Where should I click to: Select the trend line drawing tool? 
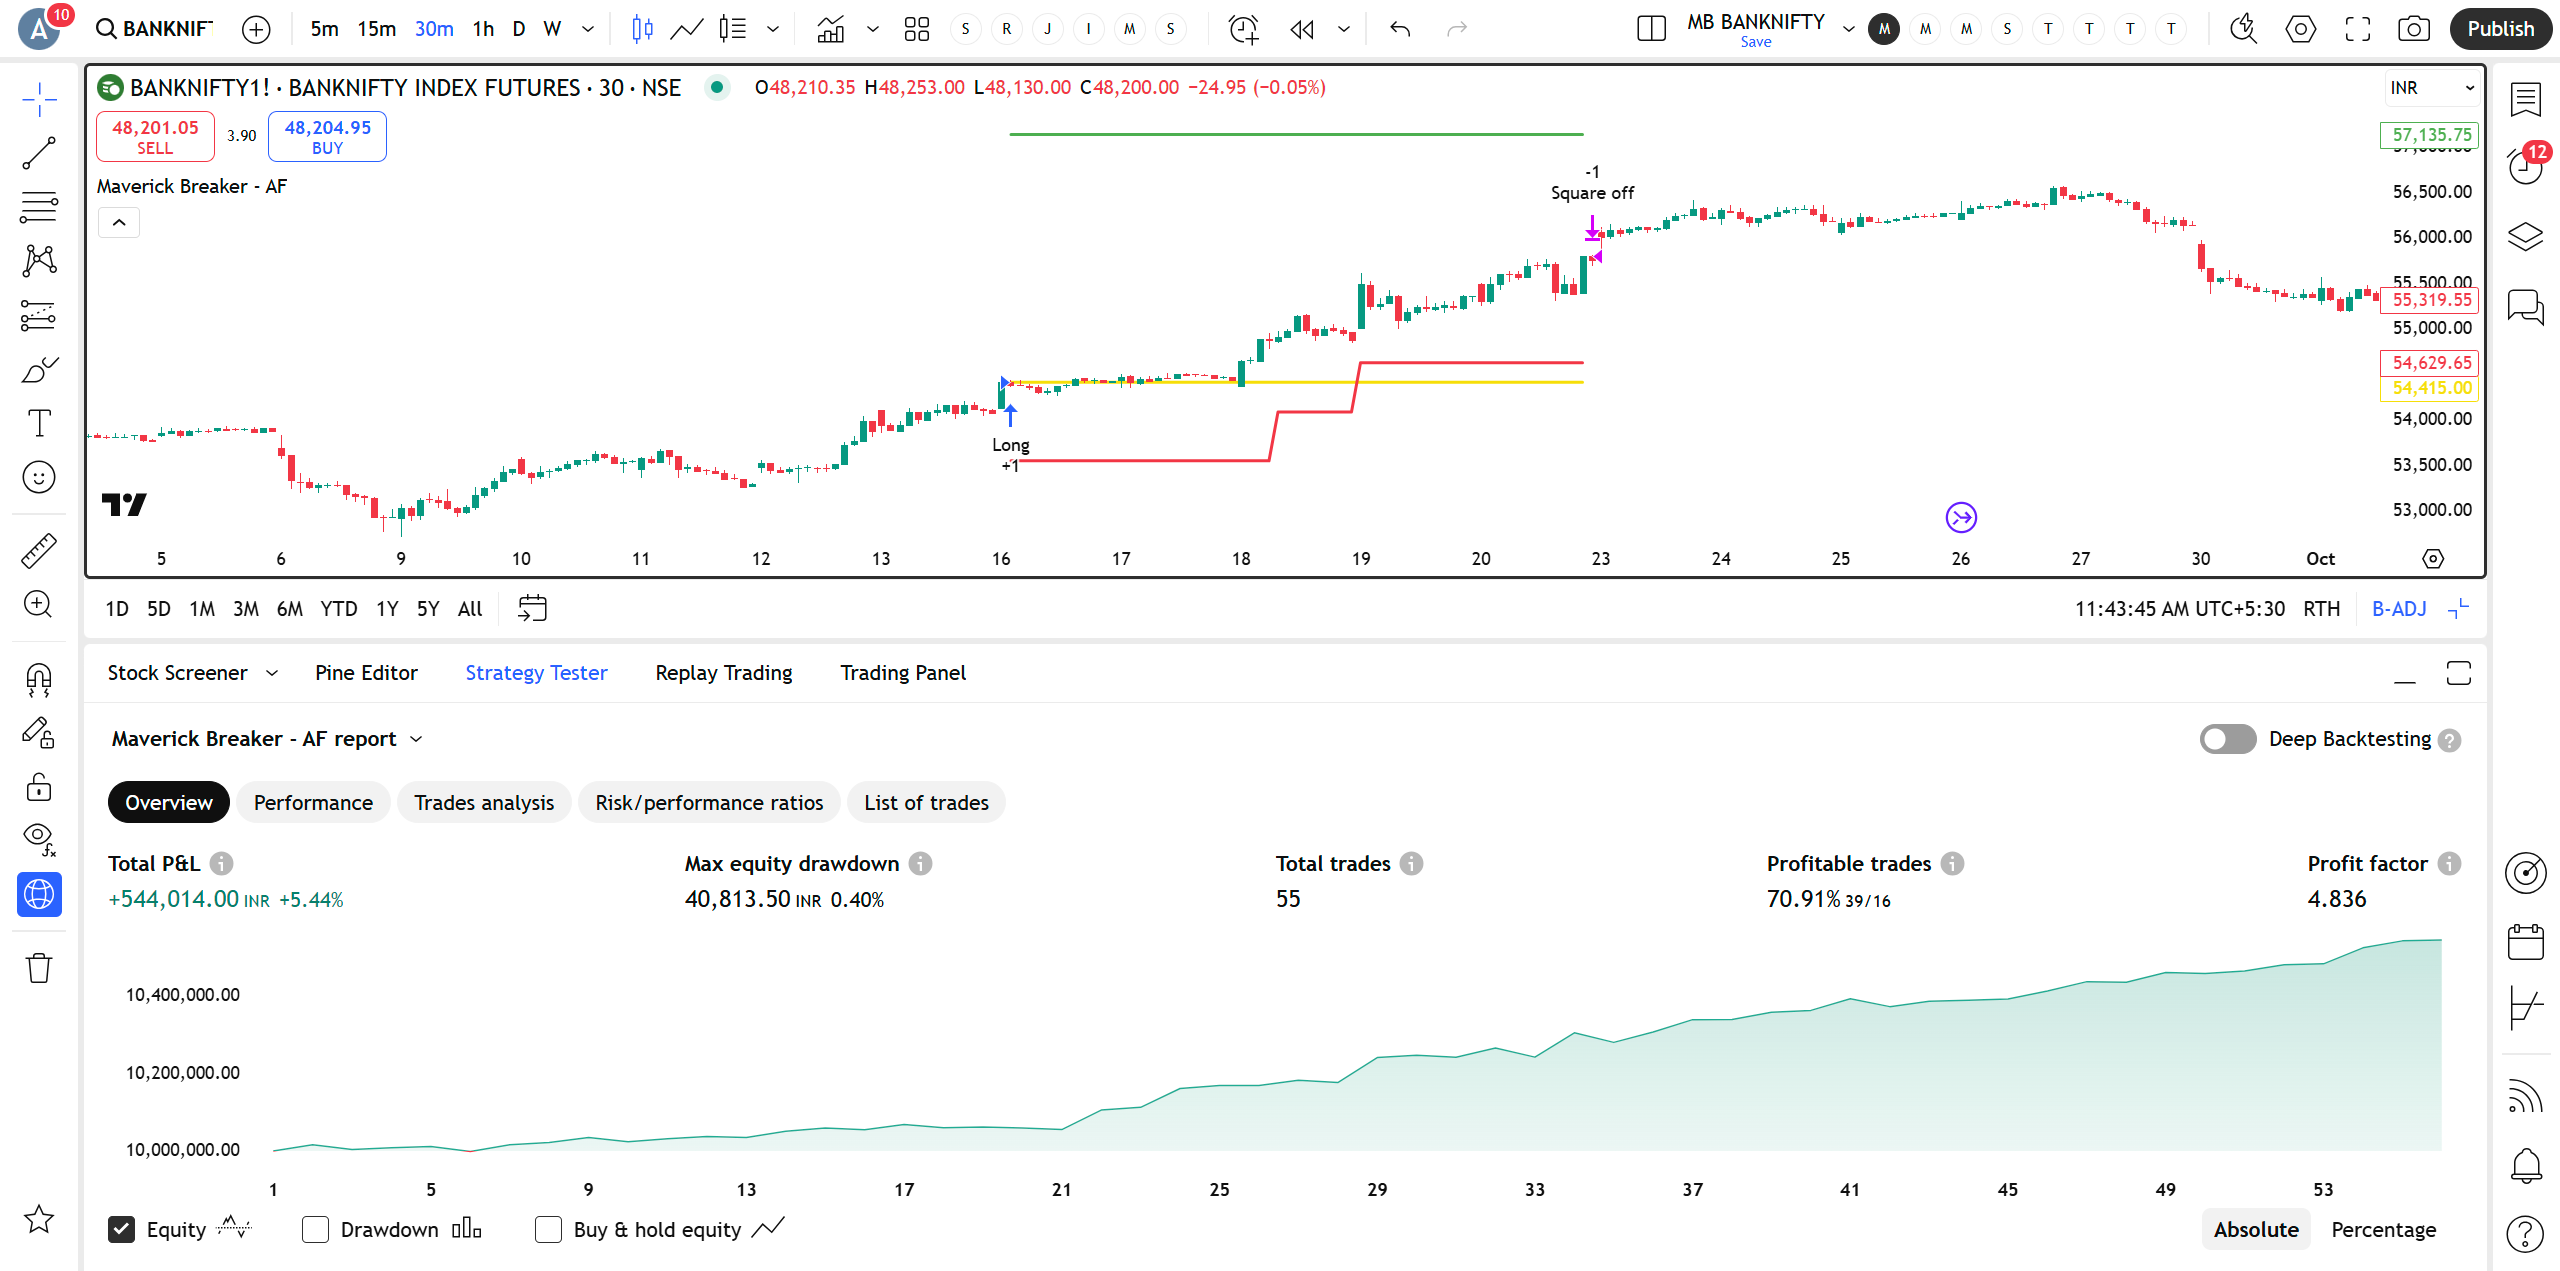tap(39, 154)
